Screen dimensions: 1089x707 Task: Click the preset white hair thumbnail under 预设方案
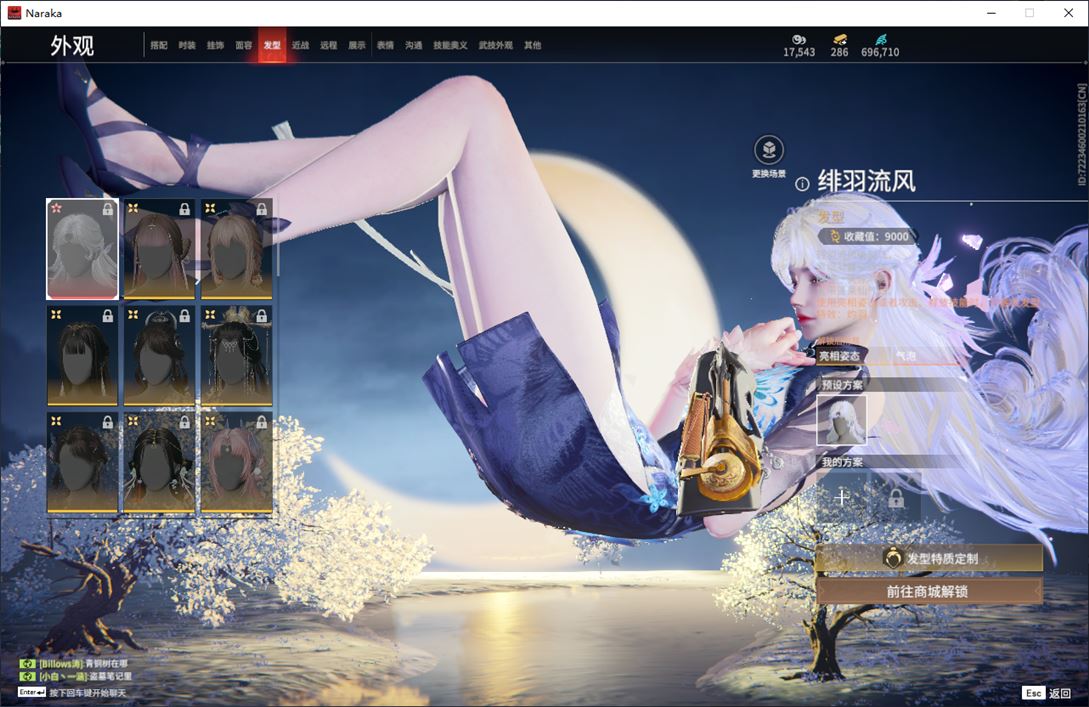pyautogui.click(x=841, y=419)
